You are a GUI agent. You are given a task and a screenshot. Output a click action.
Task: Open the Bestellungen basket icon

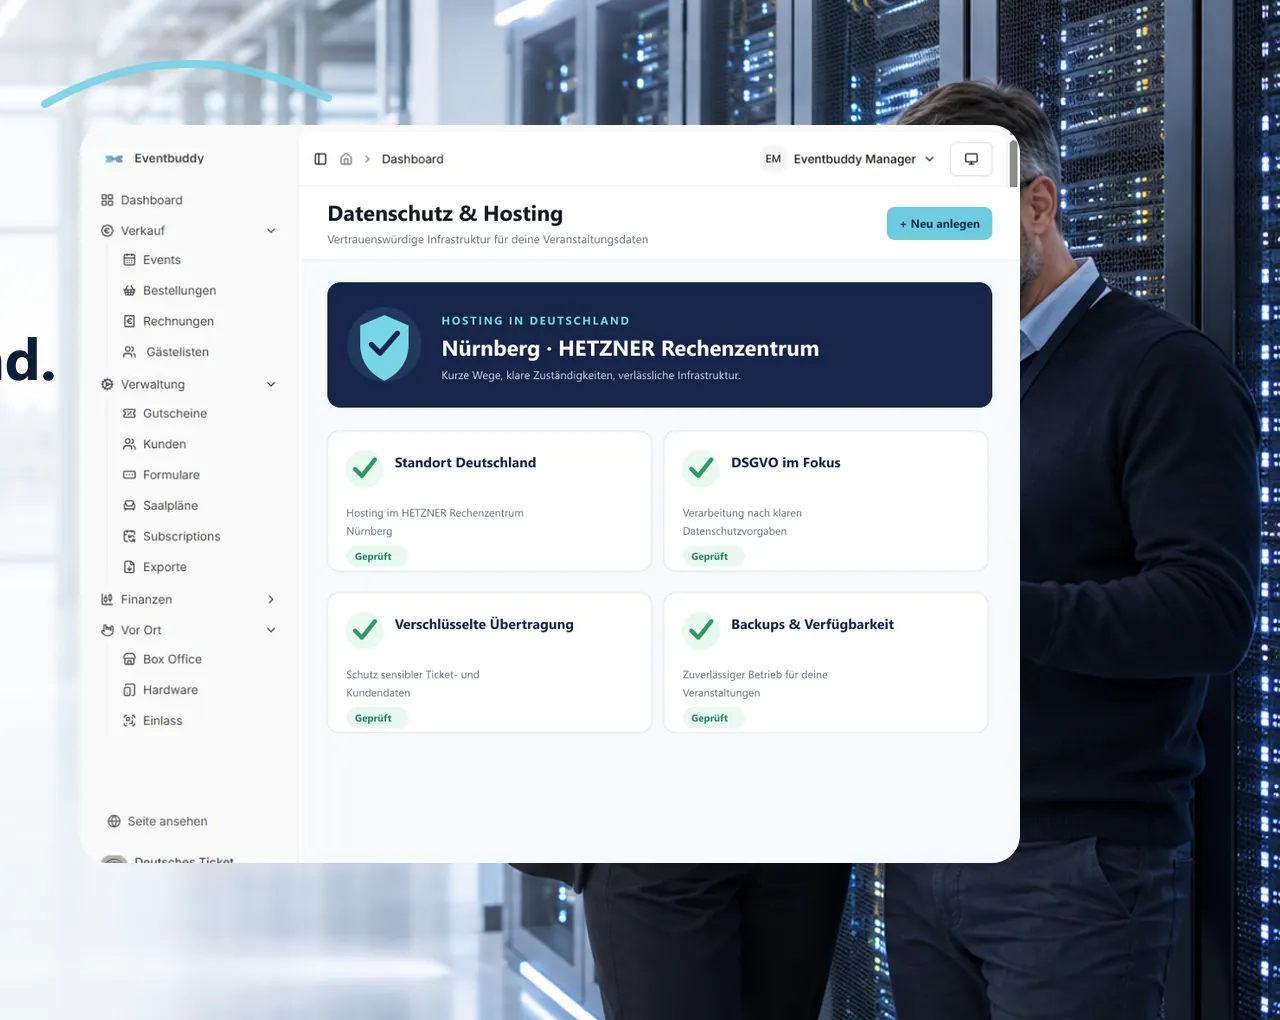click(129, 291)
